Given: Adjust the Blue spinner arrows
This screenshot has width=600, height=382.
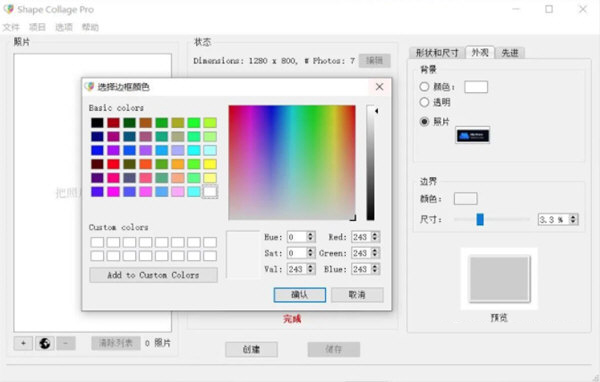Looking at the screenshot, I should pyautogui.click(x=375, y=269).
